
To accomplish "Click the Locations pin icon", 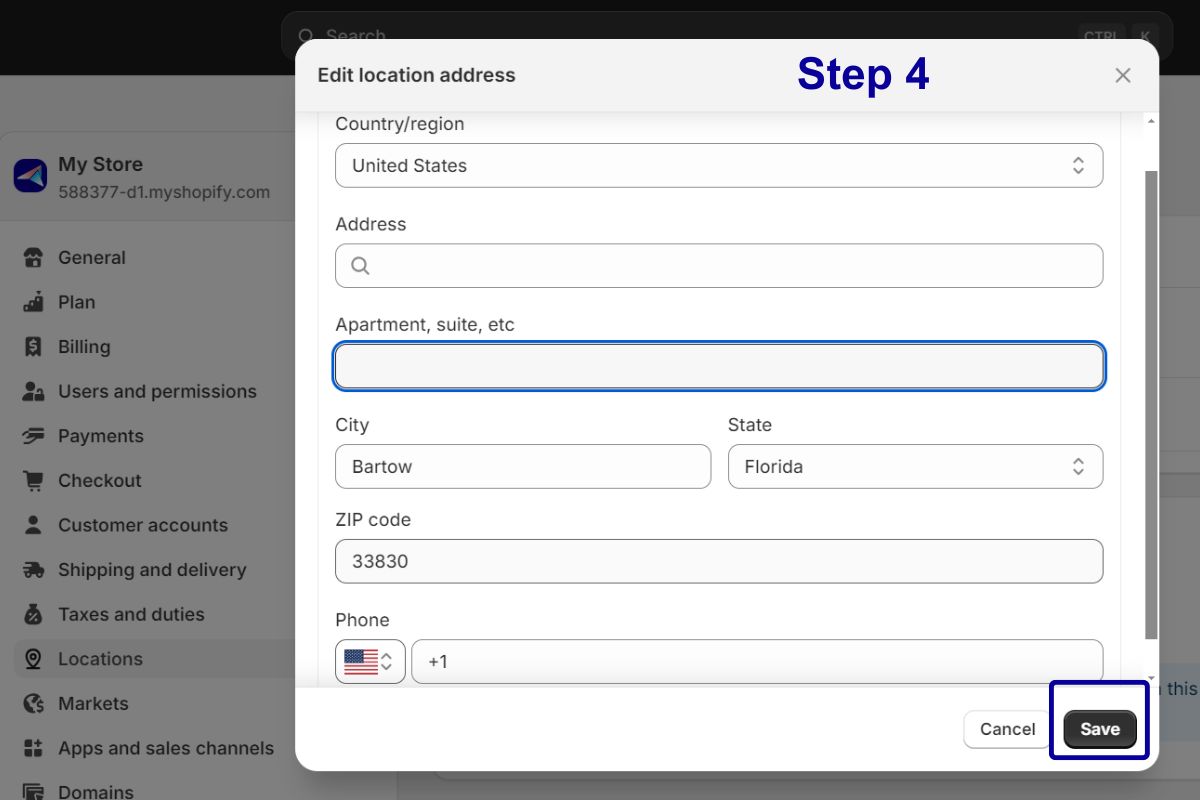I will pos(33,659).
